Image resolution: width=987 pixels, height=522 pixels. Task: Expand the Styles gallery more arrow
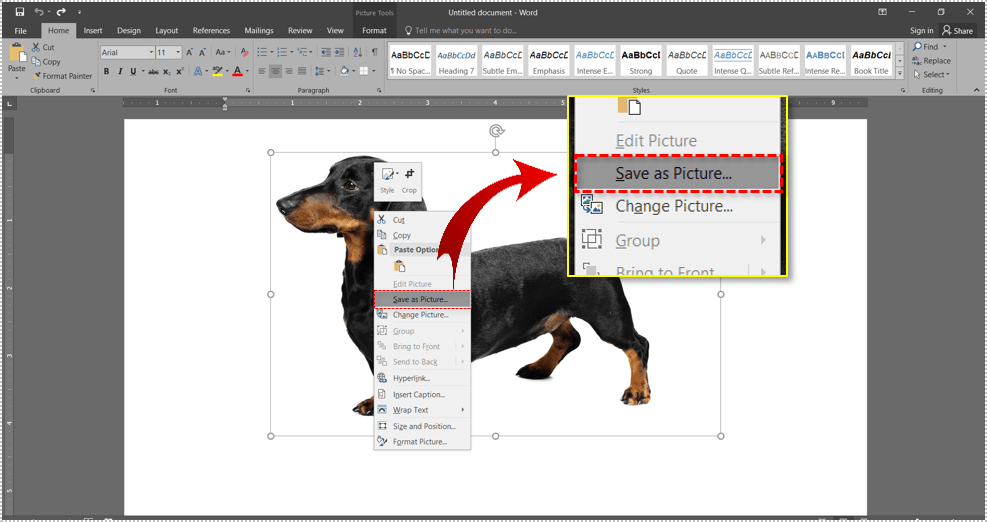[899, 73]
